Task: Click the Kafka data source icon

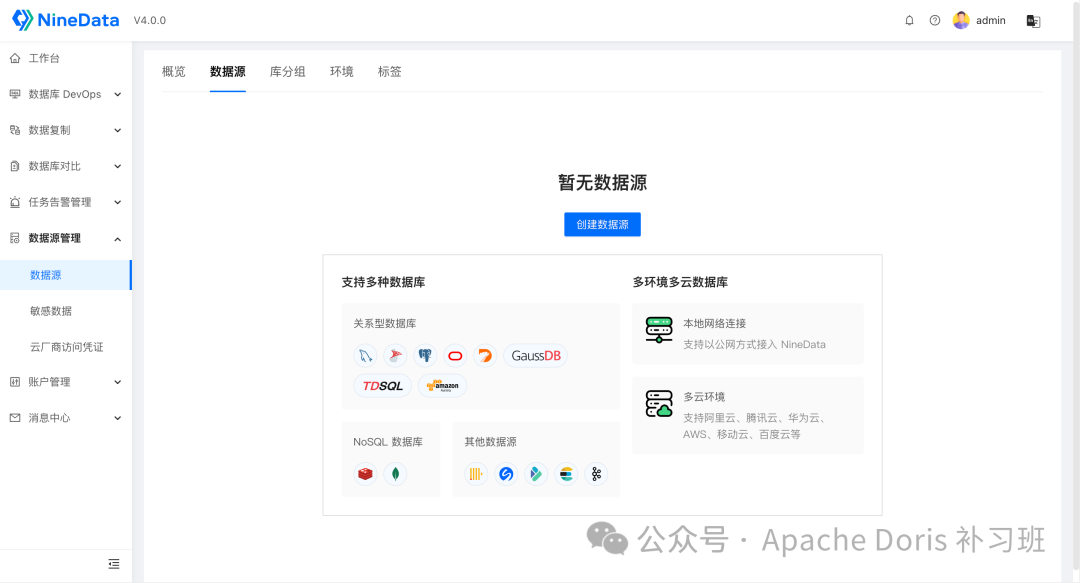Action: point(597,473)
